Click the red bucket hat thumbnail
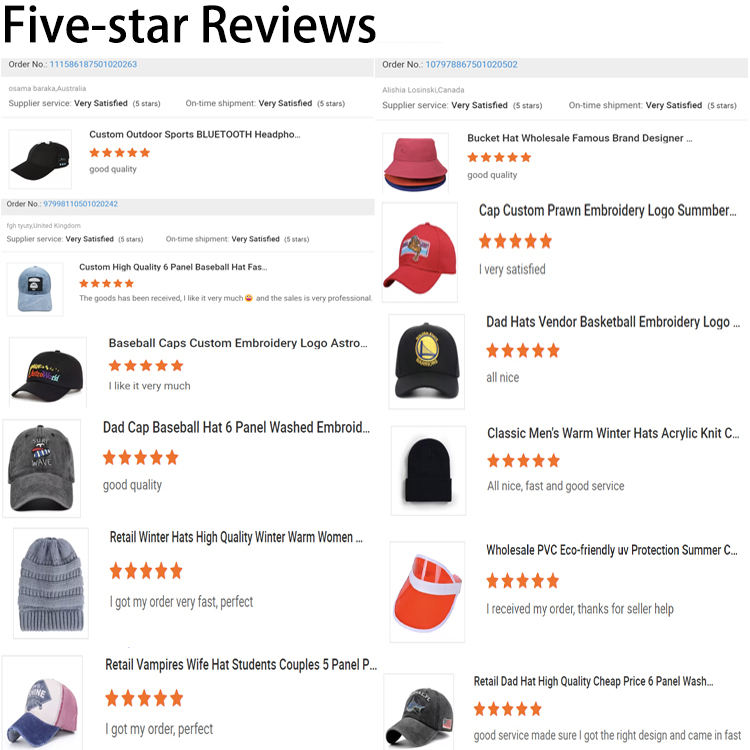 (415, 163)
